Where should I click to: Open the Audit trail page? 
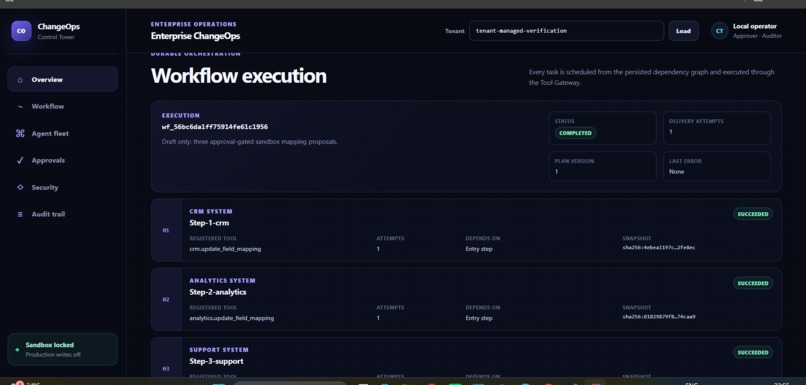[62, 214]
